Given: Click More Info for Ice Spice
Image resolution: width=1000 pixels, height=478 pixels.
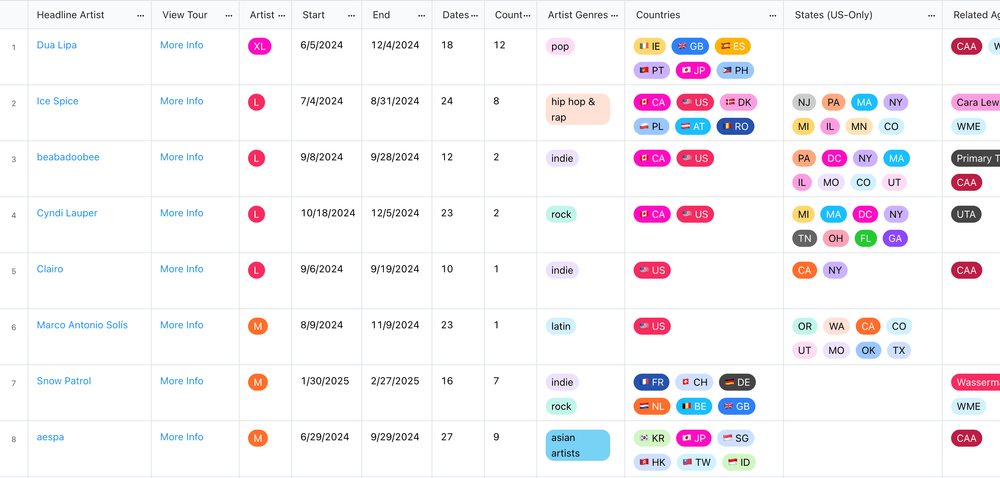Looking at the screenshot, I should [x=182, y=101].
